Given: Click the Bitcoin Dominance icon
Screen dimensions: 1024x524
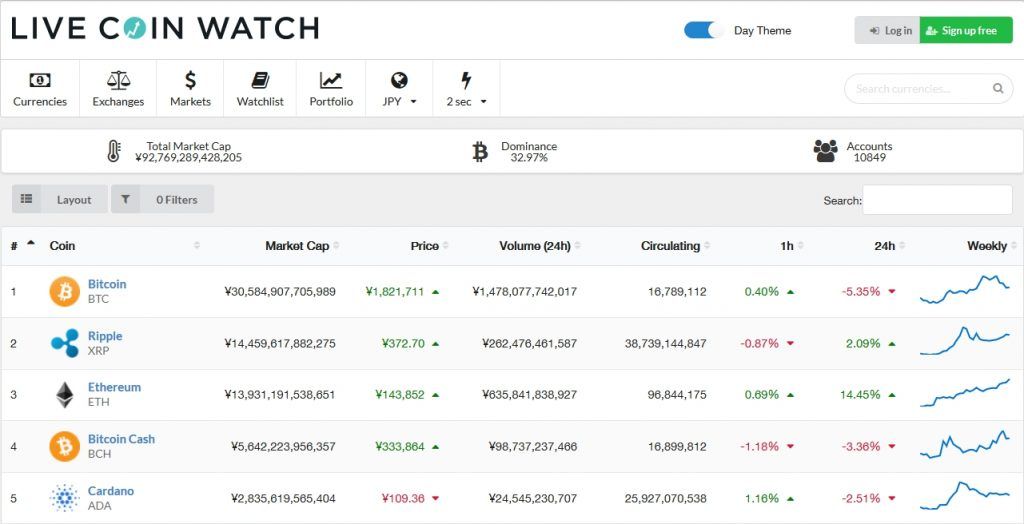Looking at the screenshot, I should (x=480, y=152).
